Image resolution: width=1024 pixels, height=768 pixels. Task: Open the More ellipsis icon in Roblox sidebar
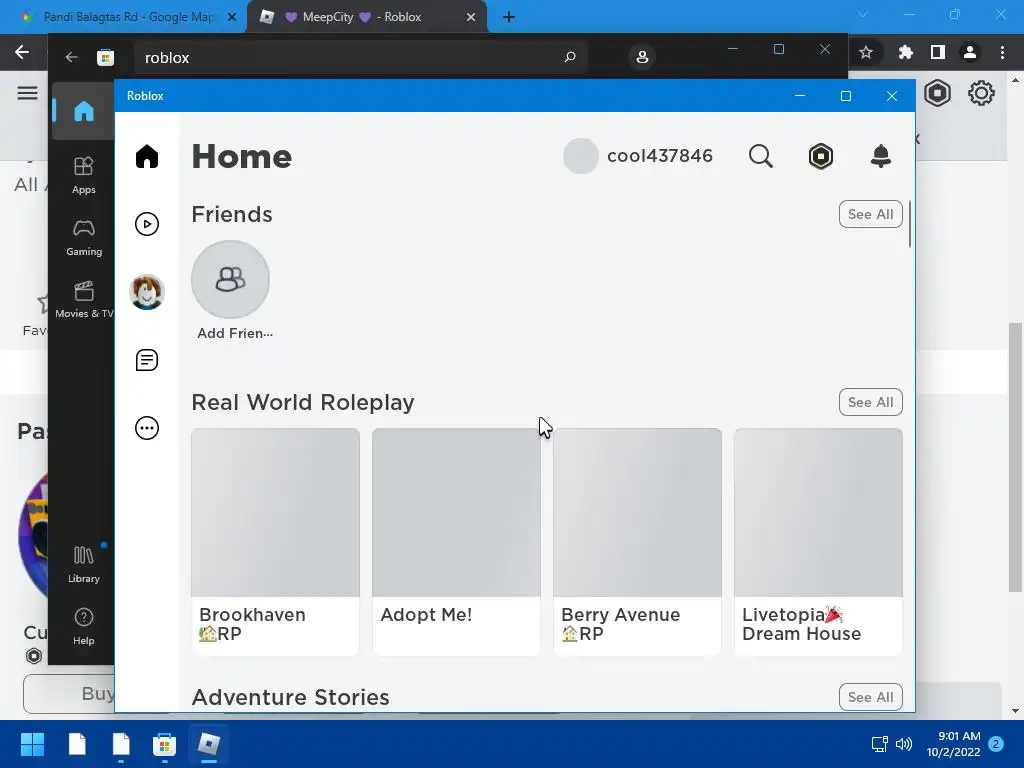(x=147, y=428)
